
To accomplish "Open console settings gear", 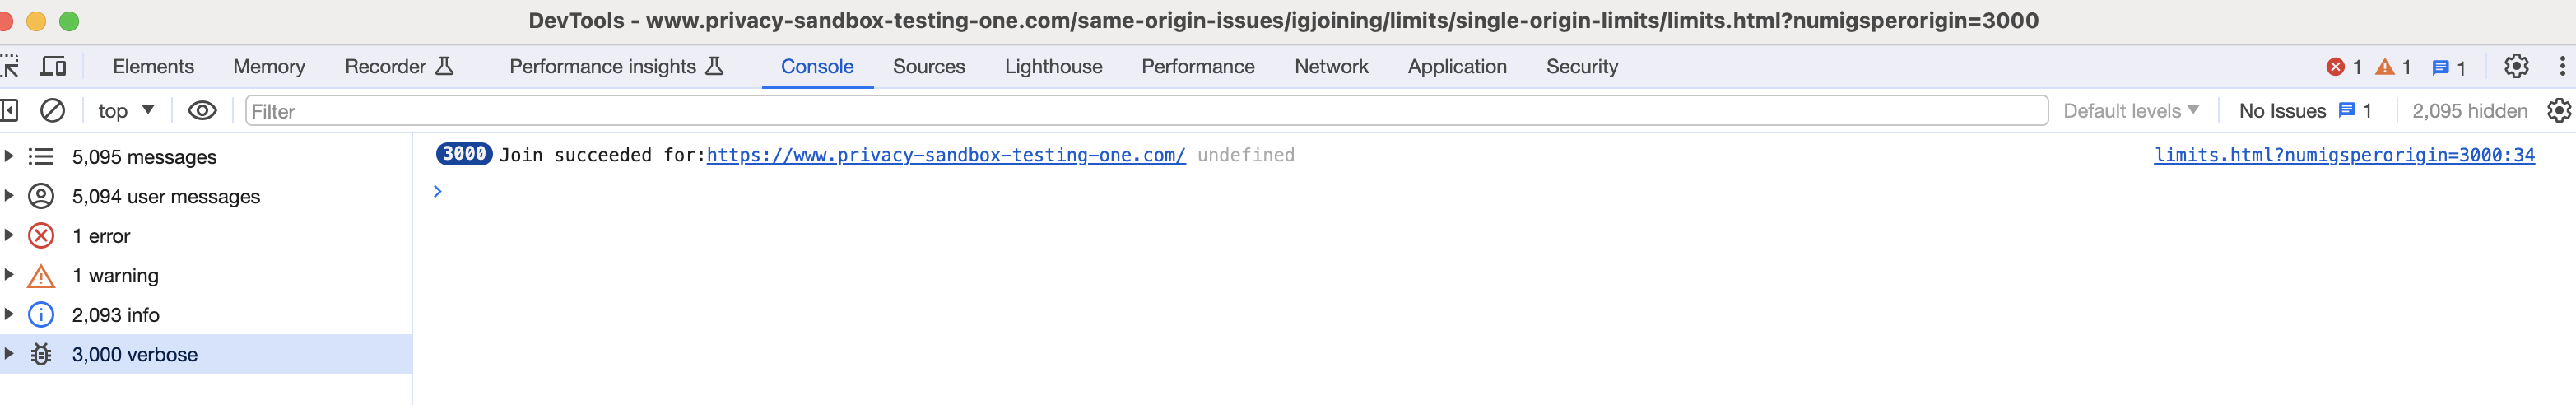I will (x=2559, y=111).
